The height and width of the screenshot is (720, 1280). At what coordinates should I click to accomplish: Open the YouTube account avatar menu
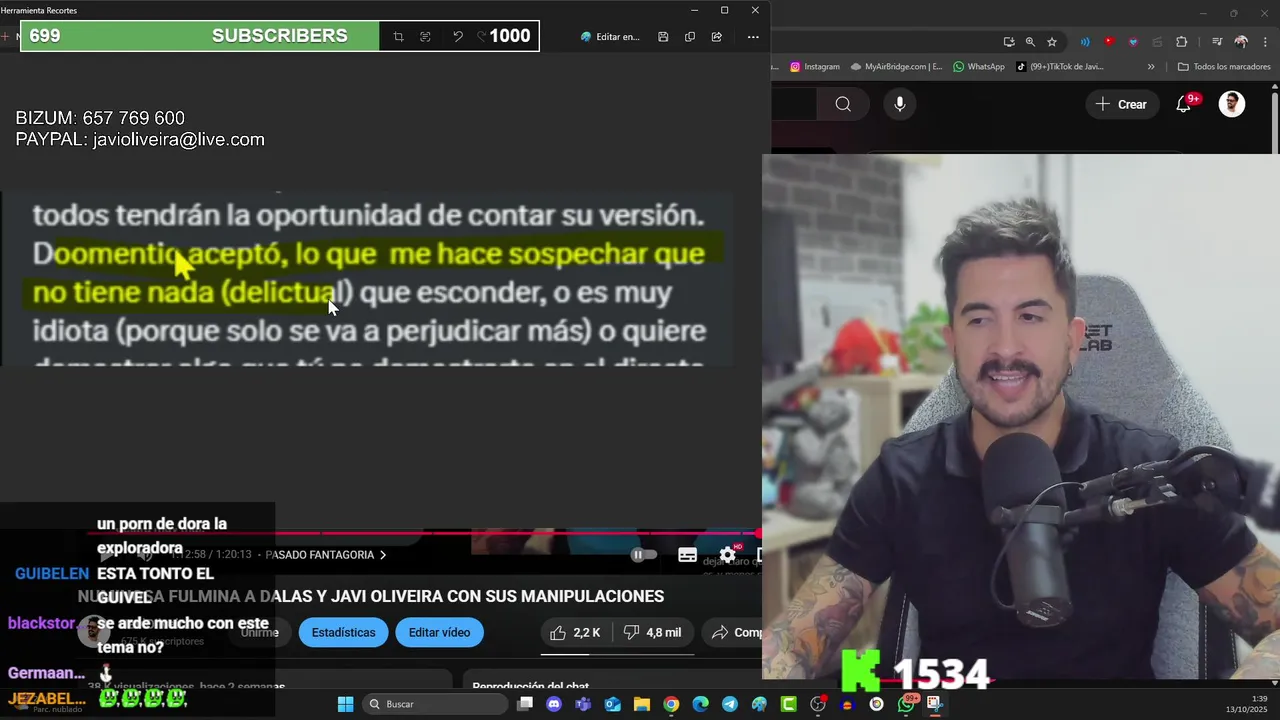(x=1232, y=104)
